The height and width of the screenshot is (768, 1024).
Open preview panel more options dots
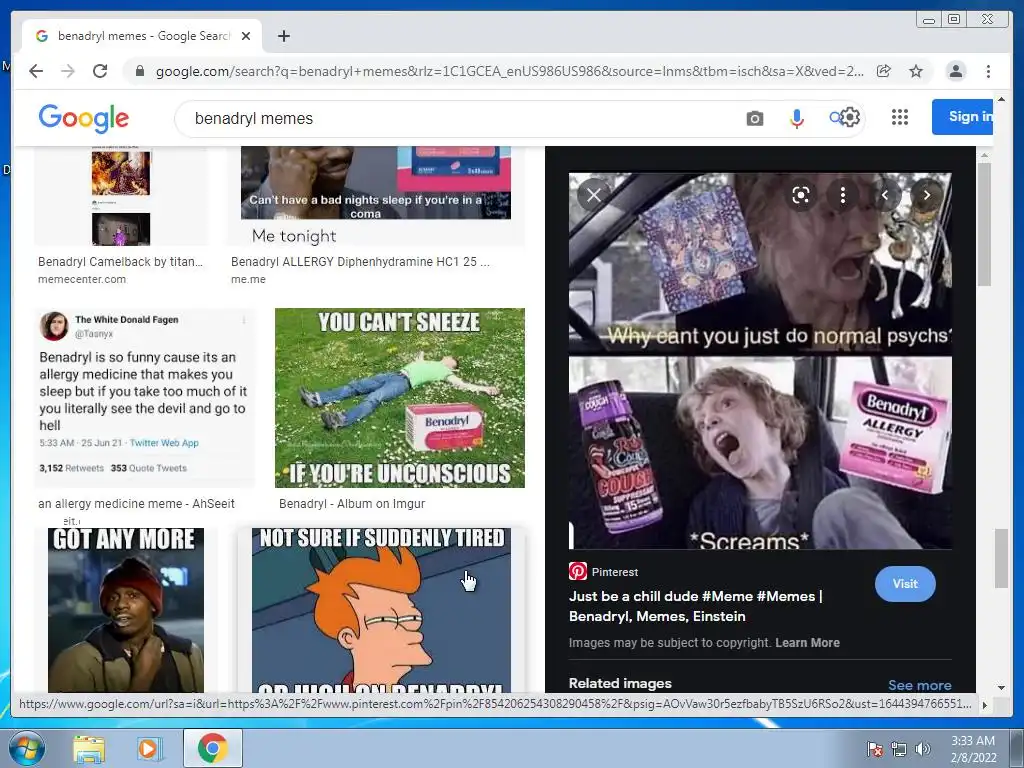point(842,195)
